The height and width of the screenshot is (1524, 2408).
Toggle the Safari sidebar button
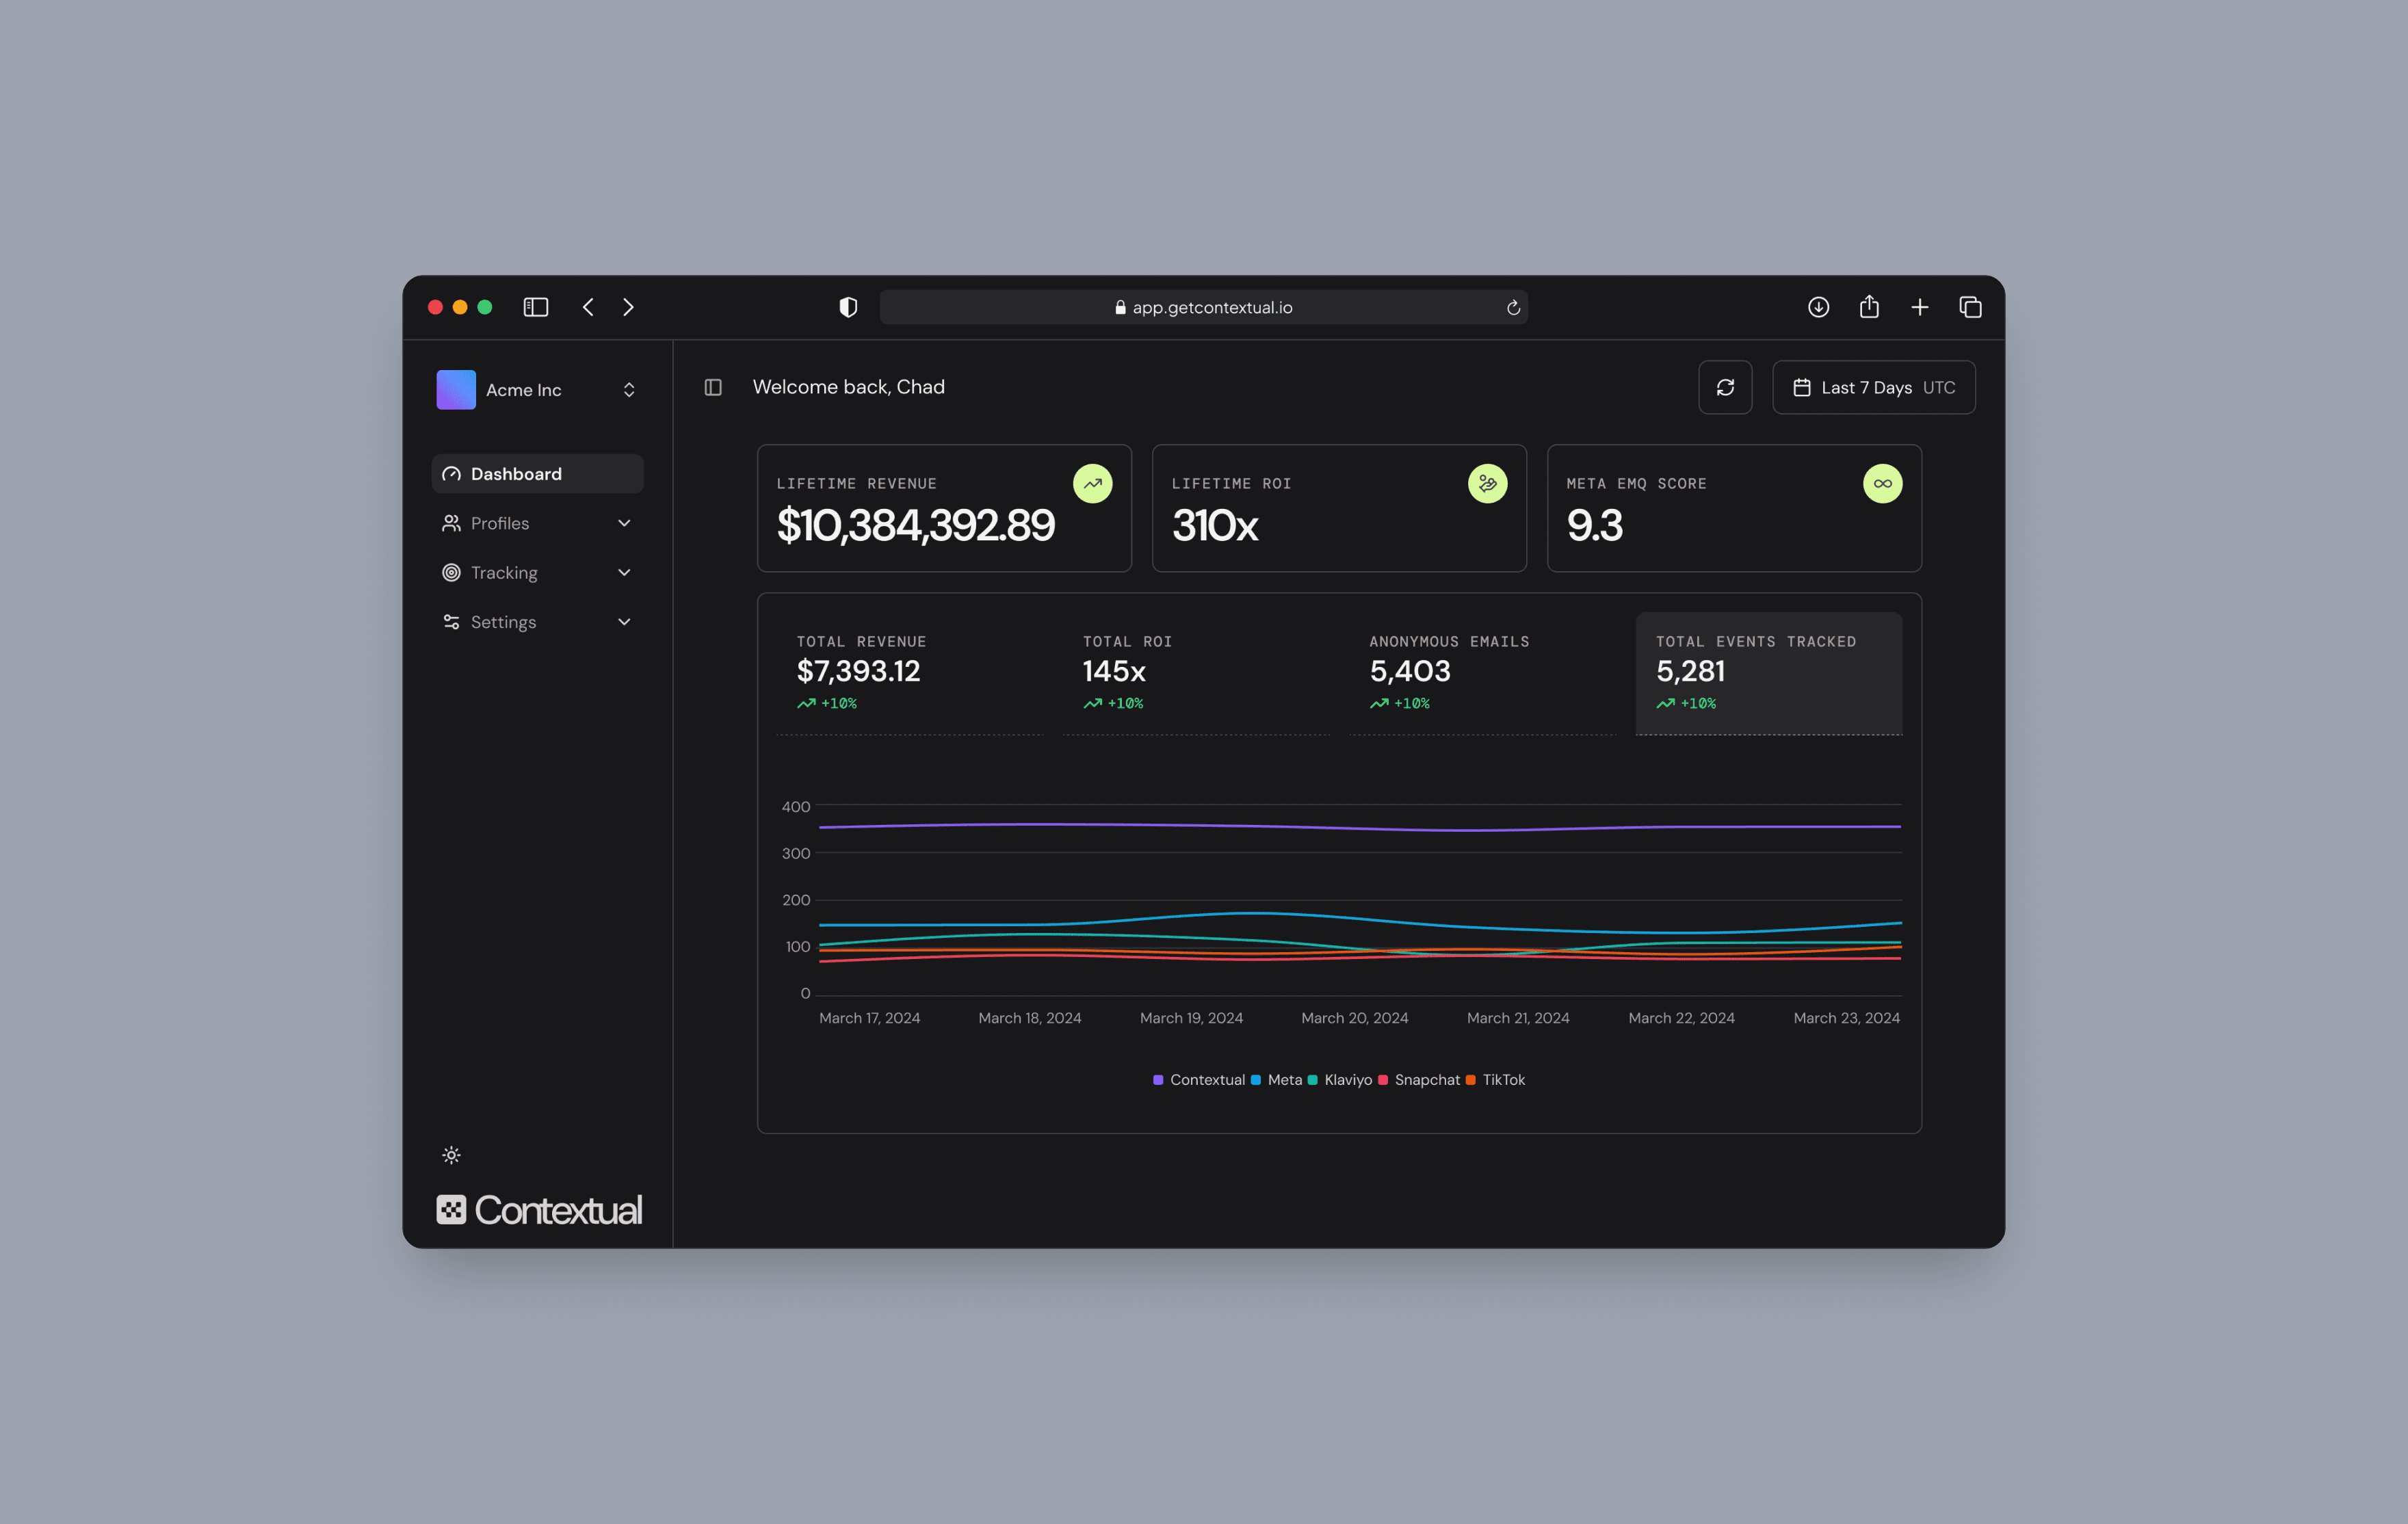tap(536, 307)
